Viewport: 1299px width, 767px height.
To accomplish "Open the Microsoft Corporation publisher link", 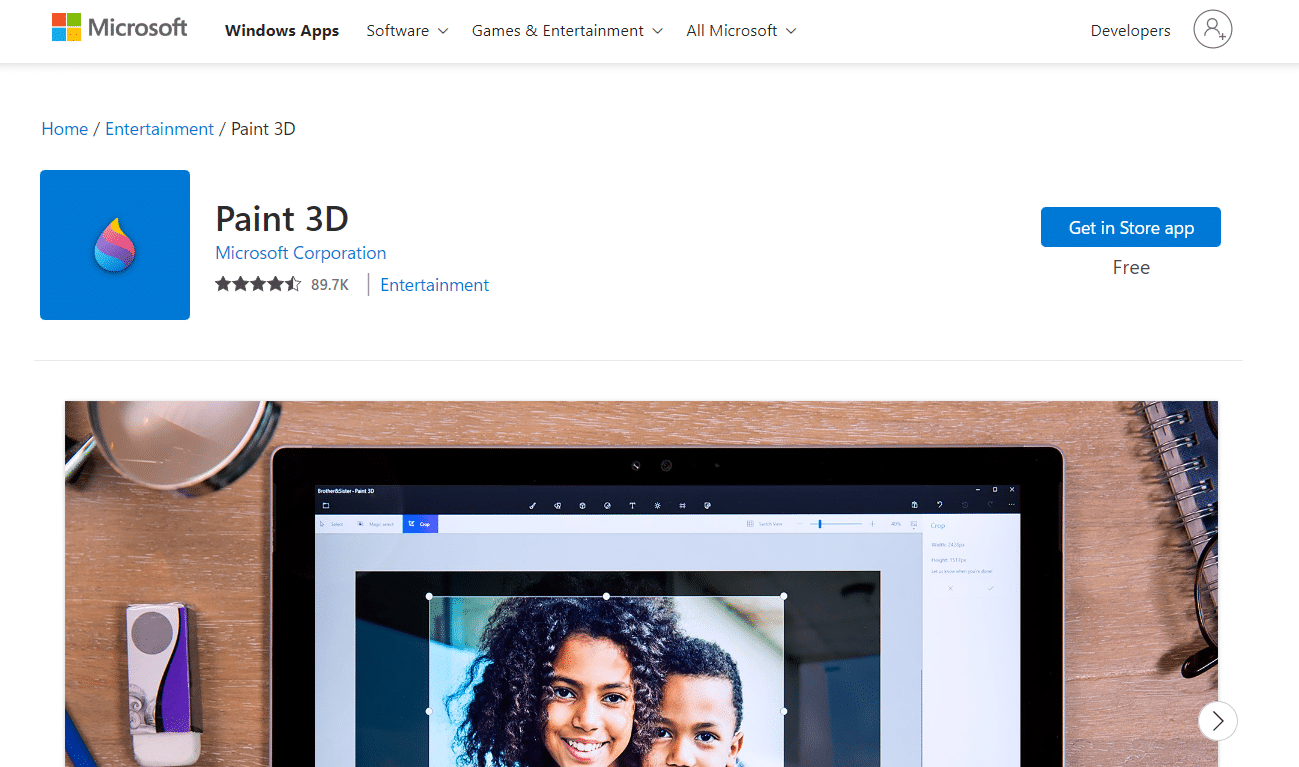I will point(301,253).
